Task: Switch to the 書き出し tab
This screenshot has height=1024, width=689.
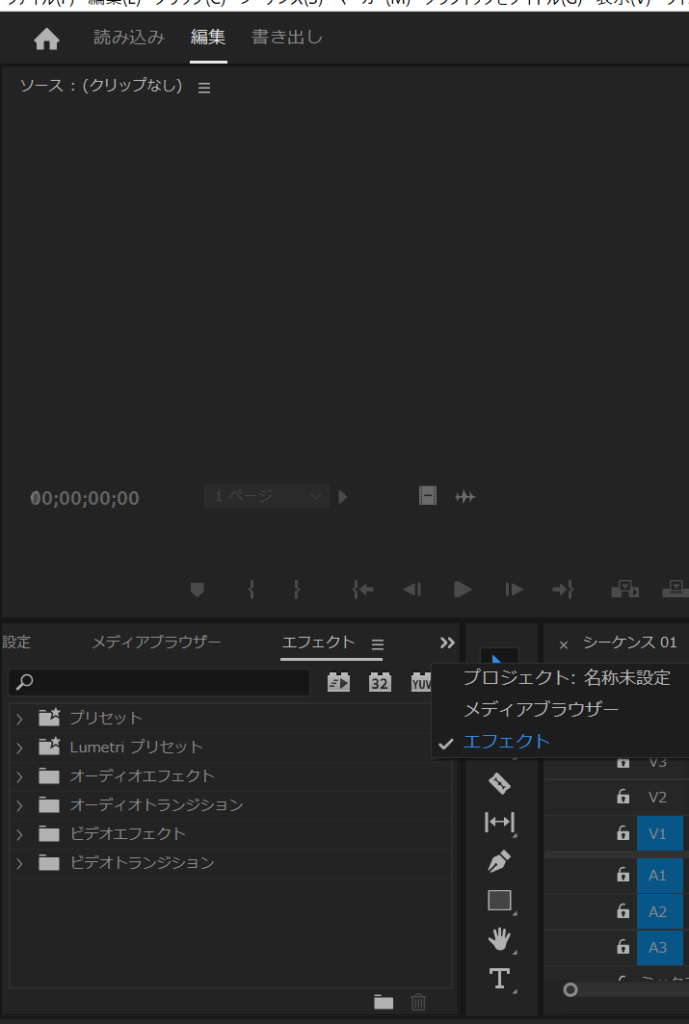Action: click(287, 38)
